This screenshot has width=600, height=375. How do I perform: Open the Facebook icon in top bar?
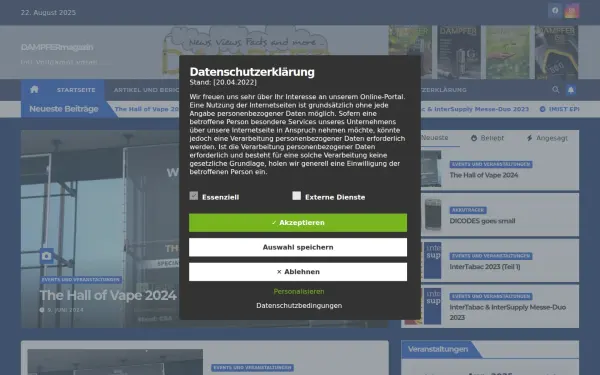pyautogui.click(x=555, y=11)
